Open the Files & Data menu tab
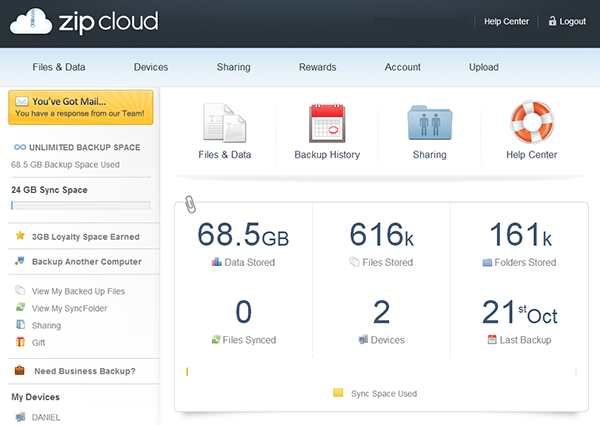The image size is (600, 425). [59, 67]
